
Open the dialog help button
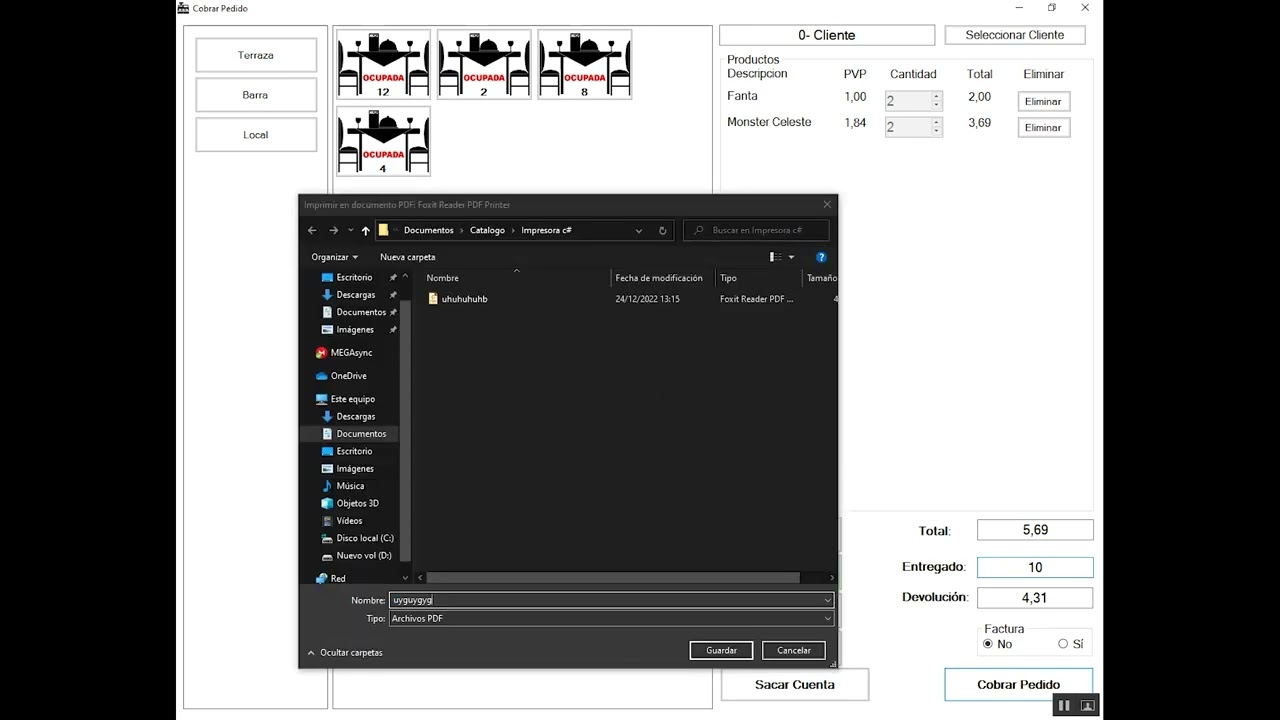[821, 257]
